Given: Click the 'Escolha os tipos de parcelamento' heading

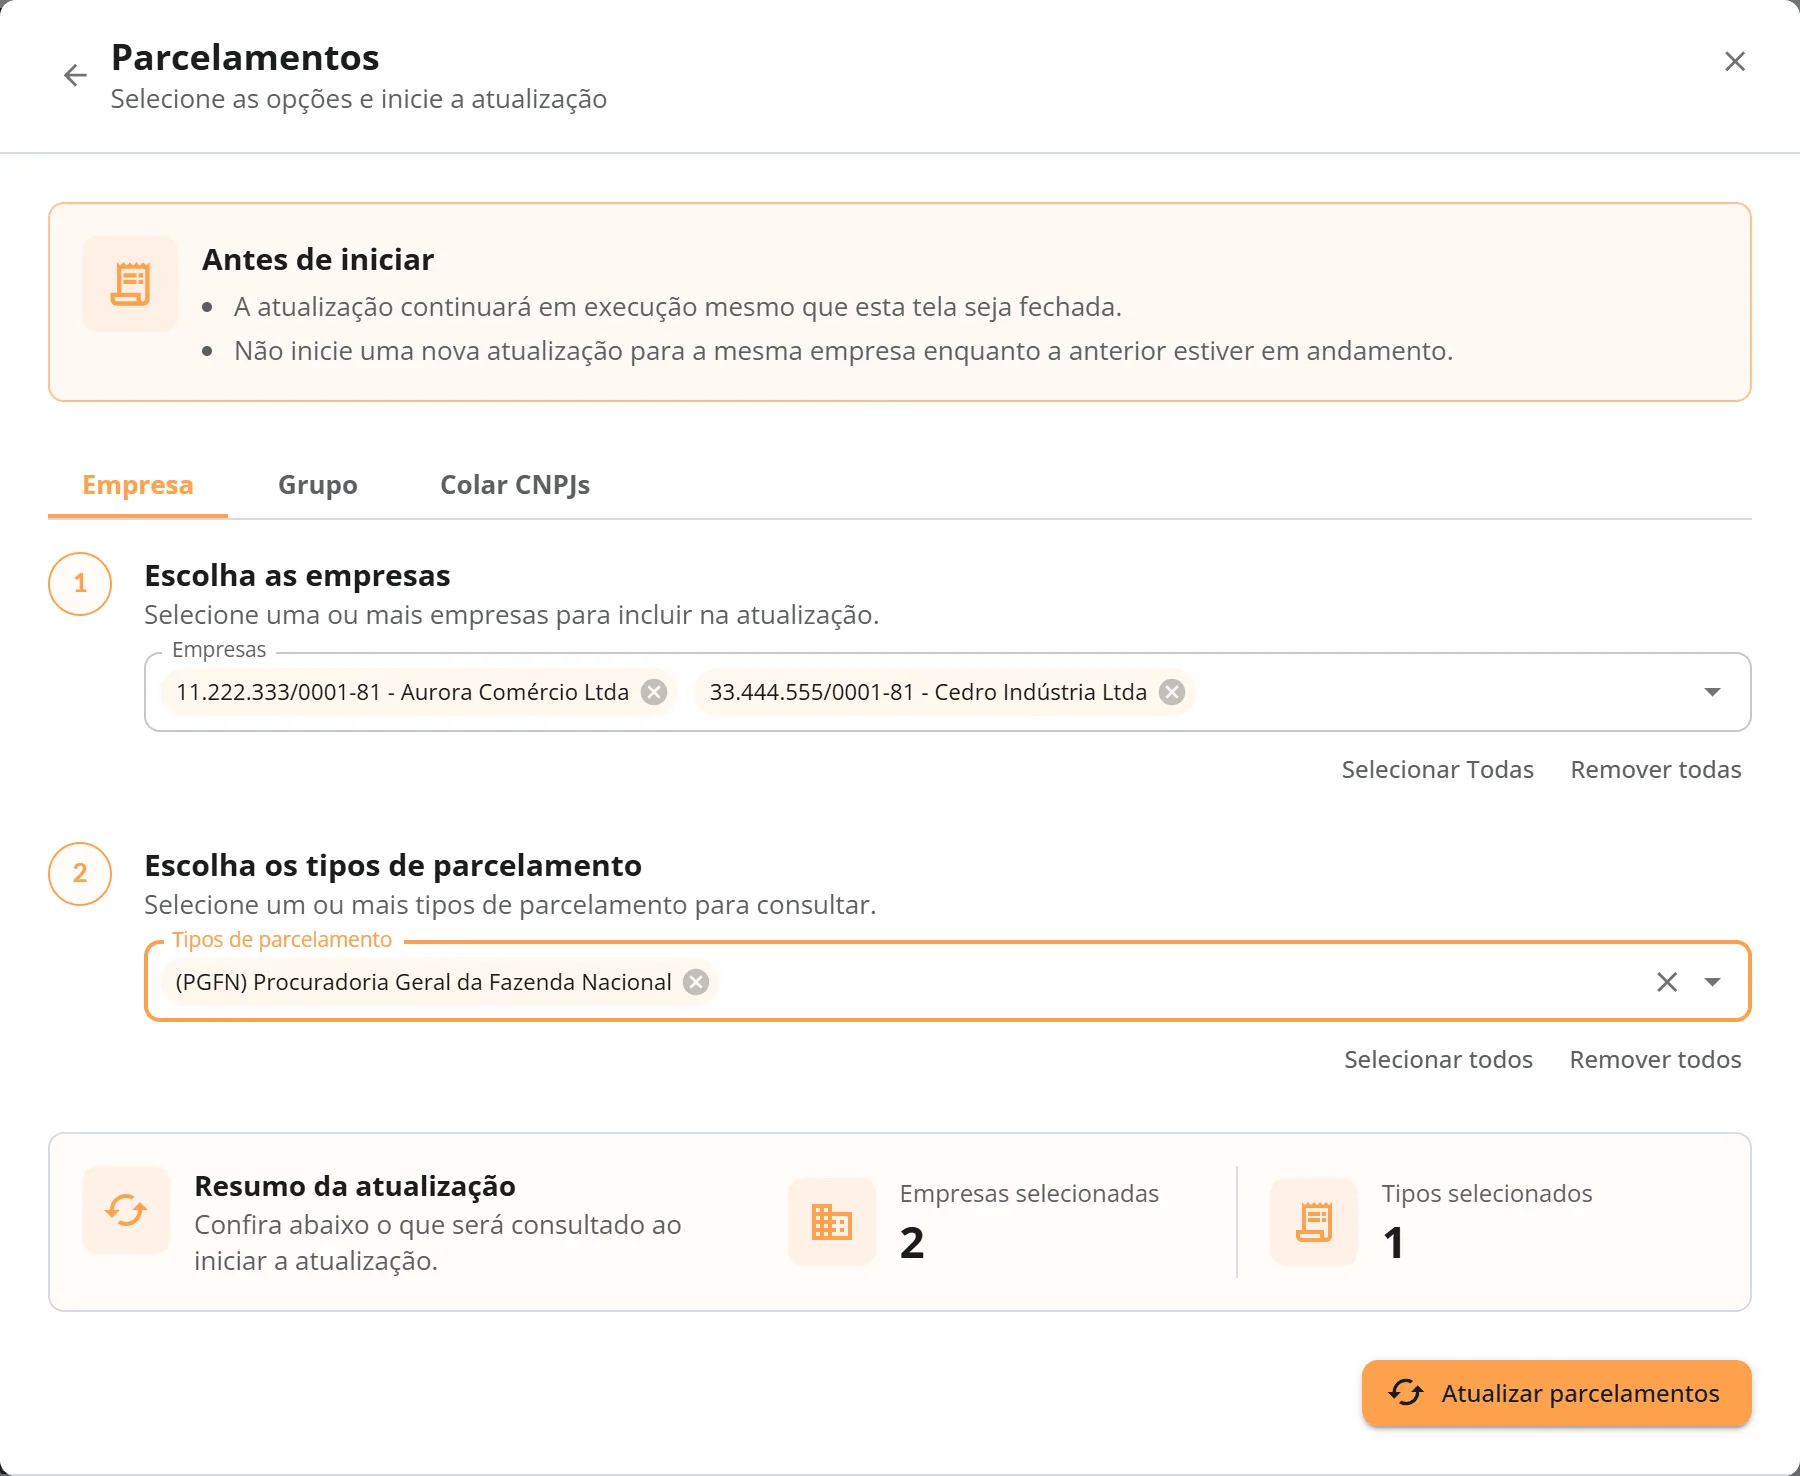Looking at the screenshot, I should point(393,866).
